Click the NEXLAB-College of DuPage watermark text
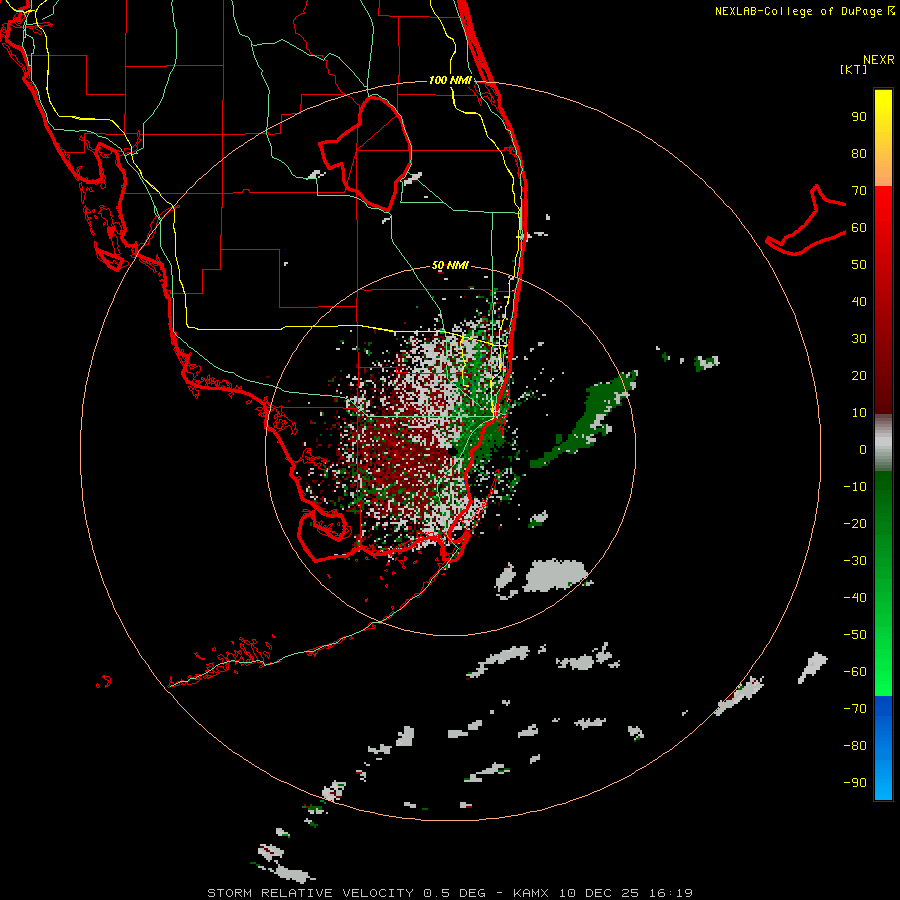Viewport: 900px width, 900px height. 804,11
